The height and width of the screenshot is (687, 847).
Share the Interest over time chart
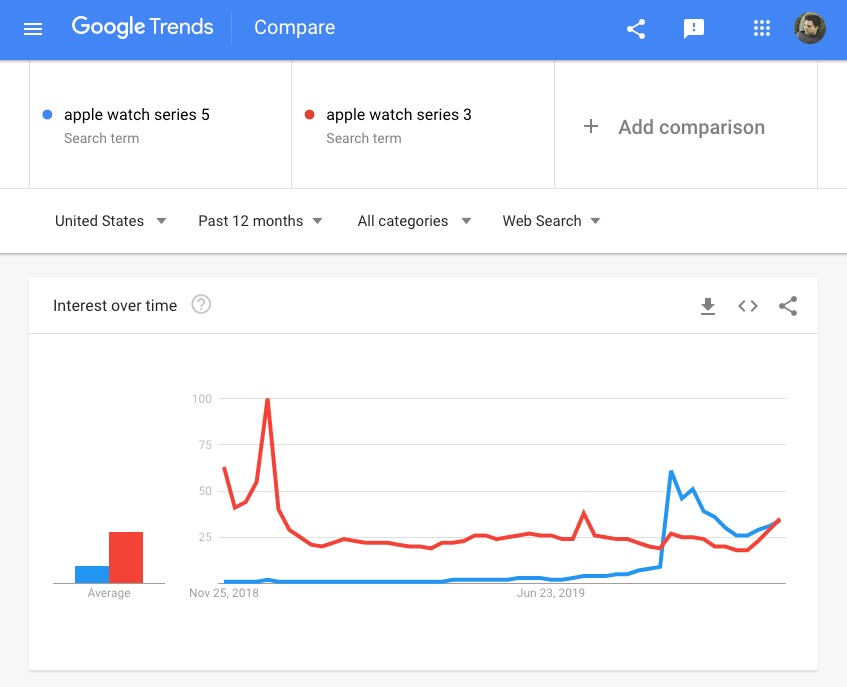(788, 306)
